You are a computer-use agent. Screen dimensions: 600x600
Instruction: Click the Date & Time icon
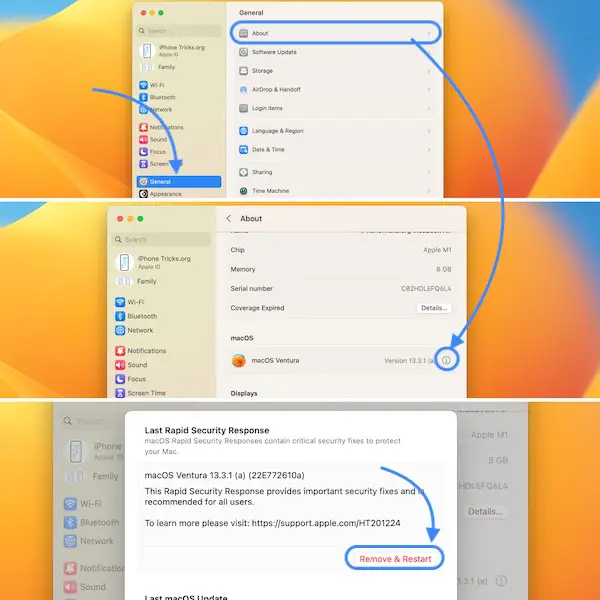243,150
